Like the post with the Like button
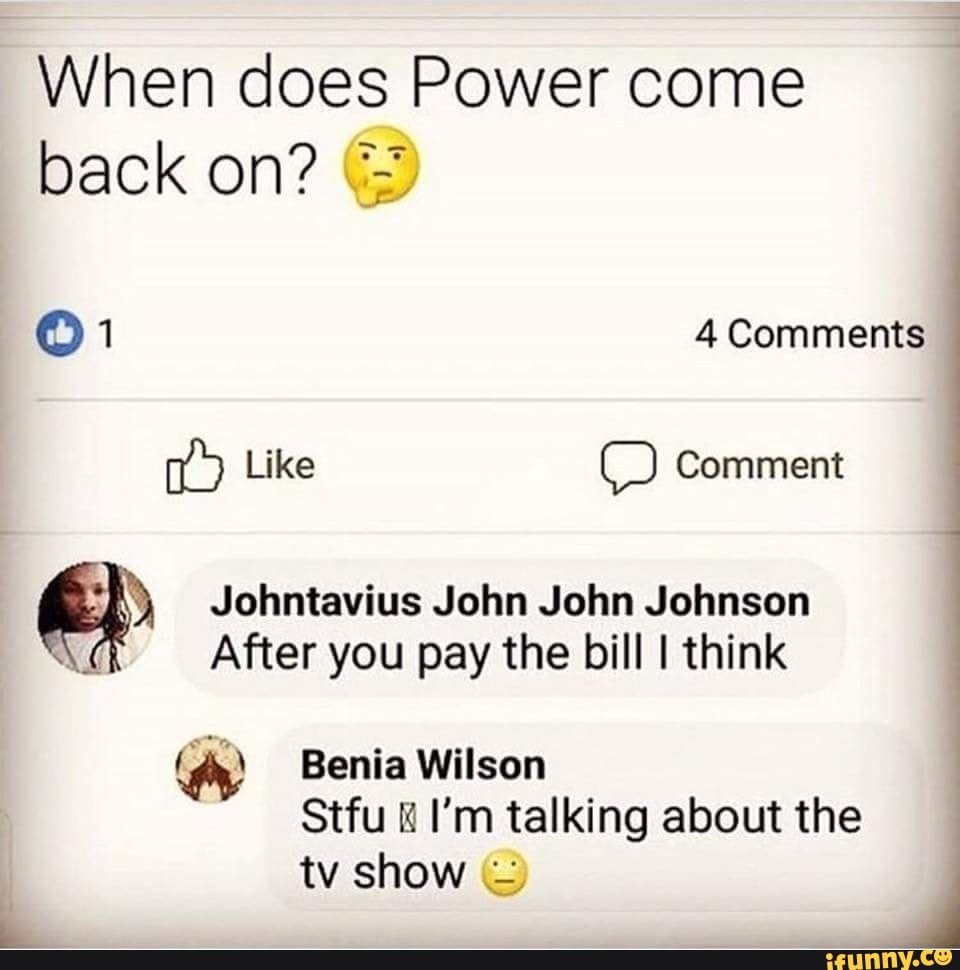The width and height of the screenshot is (960, 970). point(241,466)
